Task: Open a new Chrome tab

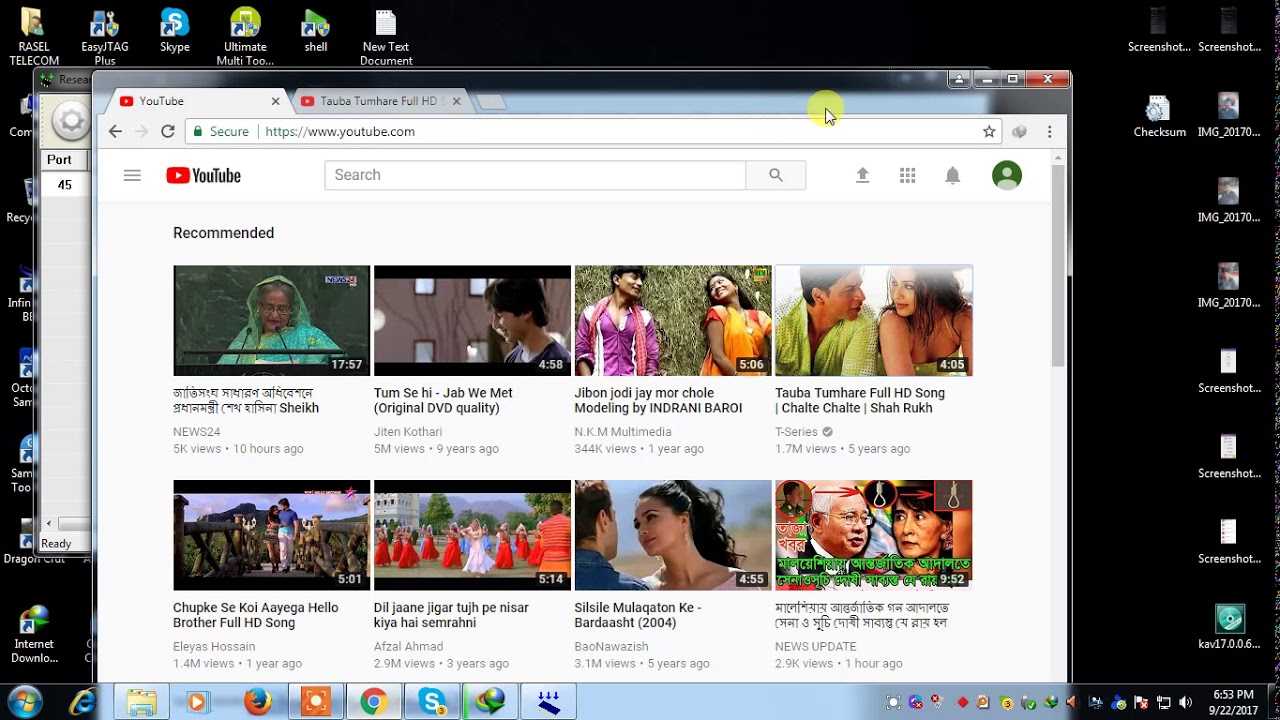Action: coord(490,101)
